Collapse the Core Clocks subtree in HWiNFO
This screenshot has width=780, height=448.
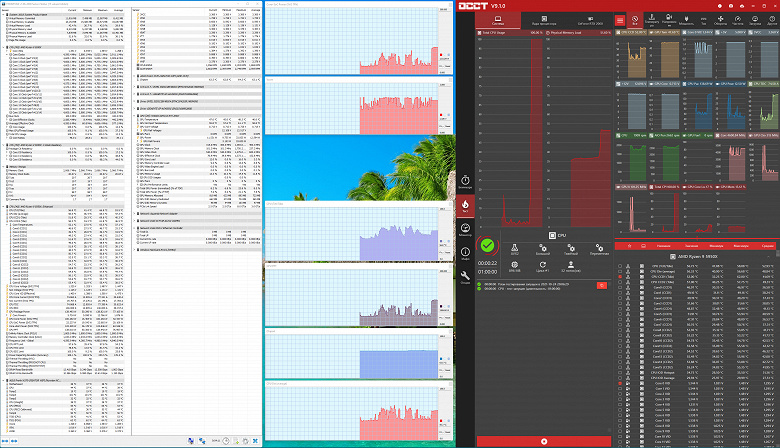(7, 55)
